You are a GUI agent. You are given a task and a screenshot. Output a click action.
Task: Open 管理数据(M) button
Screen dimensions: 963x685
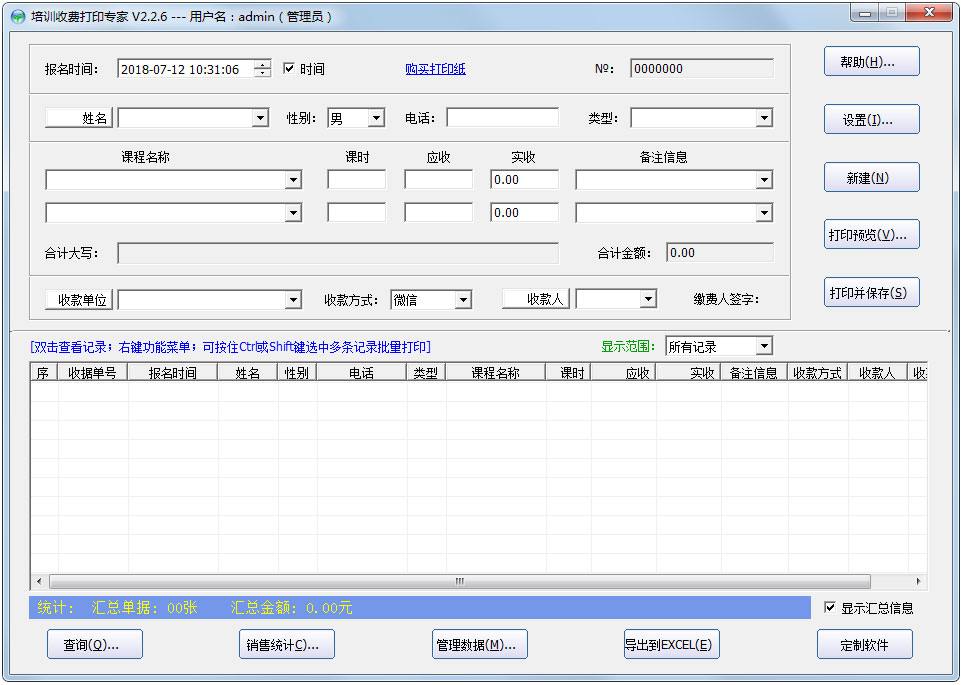(480, 644)
